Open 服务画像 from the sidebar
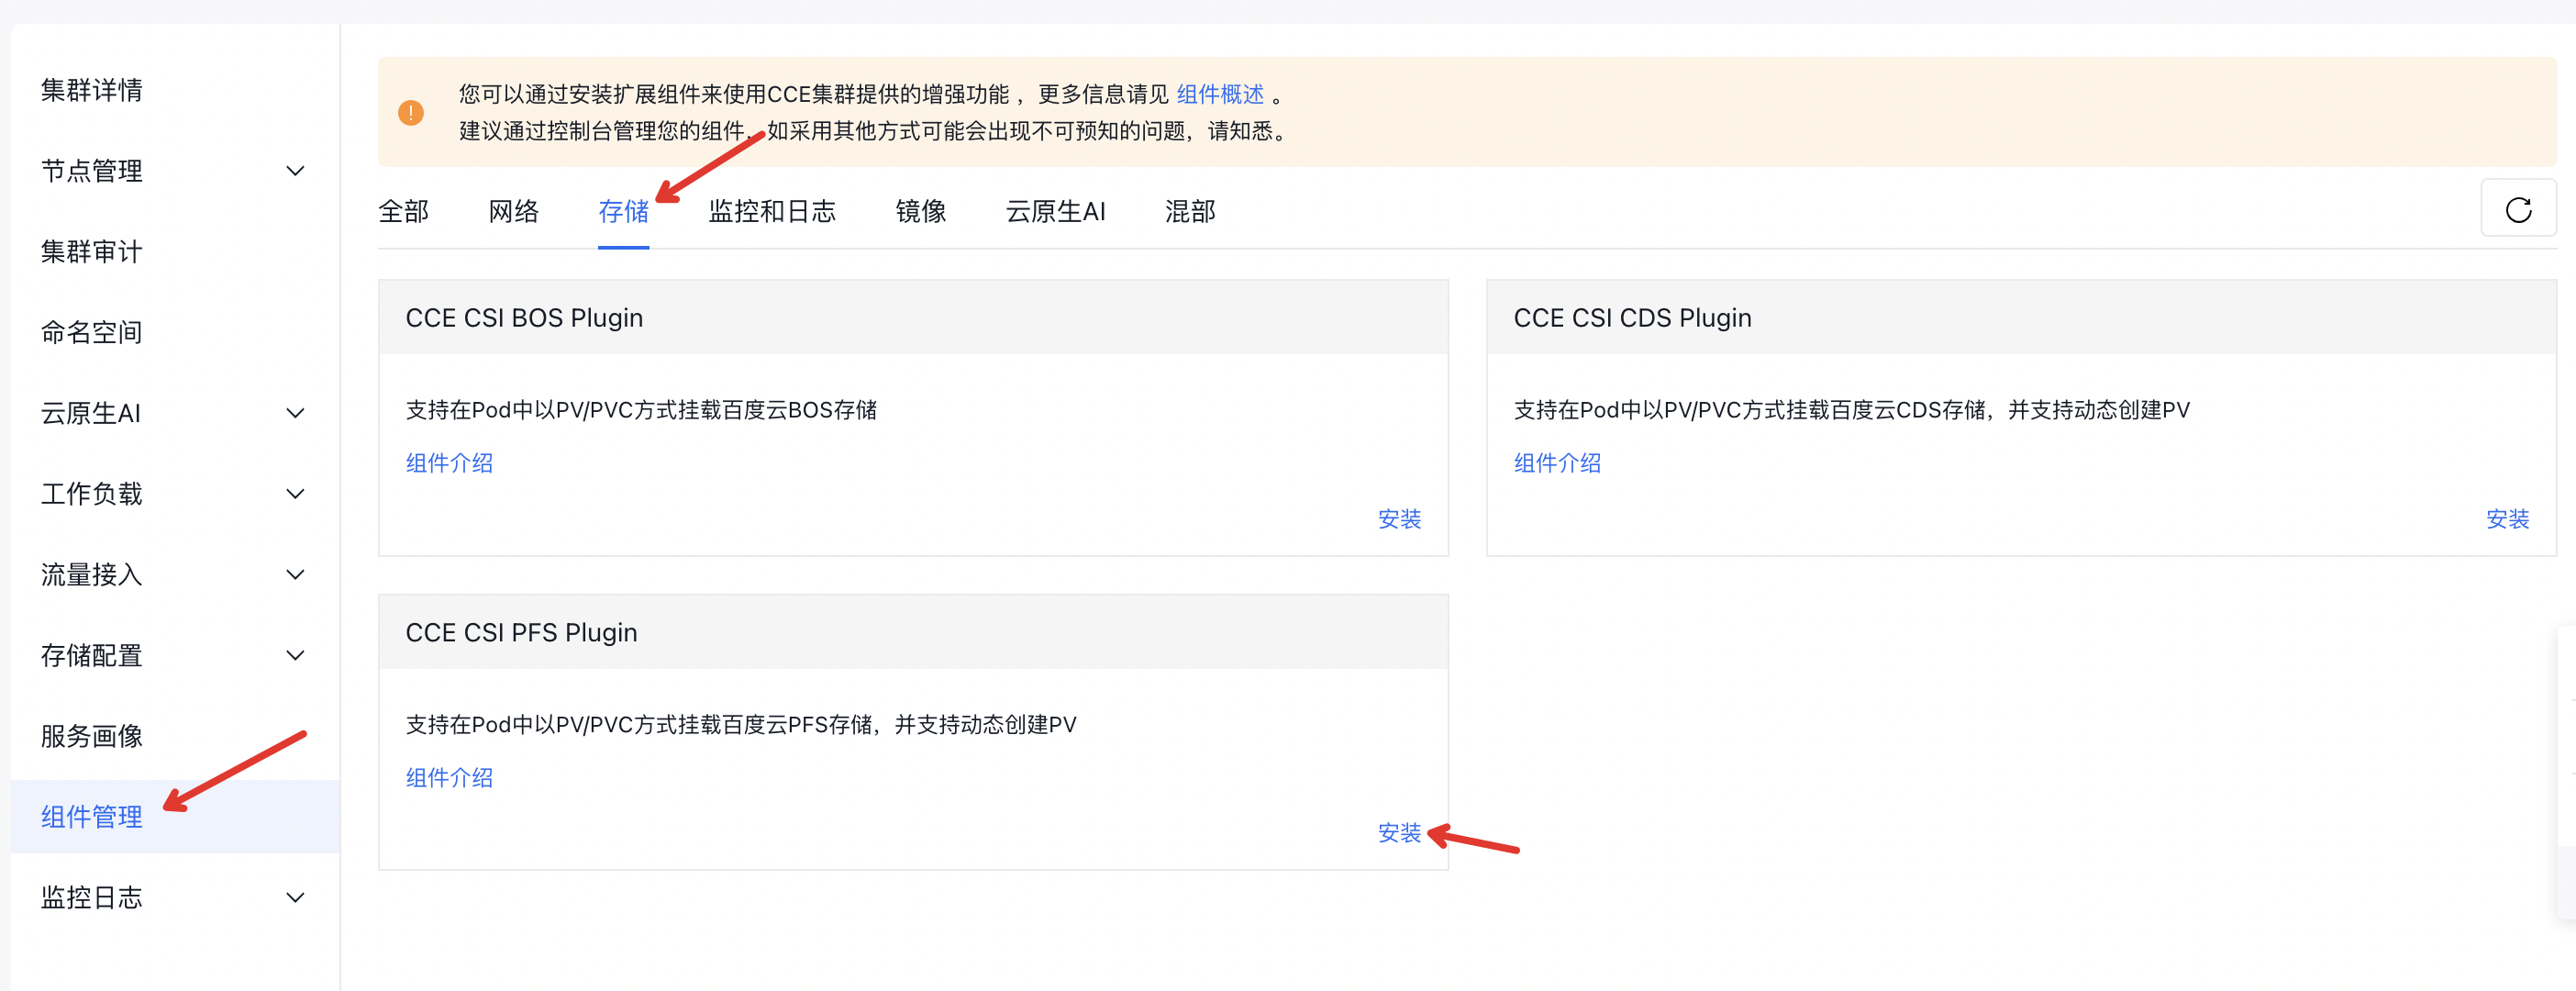Screen dimensions: 2576x991 pyautogui.click(x=91, y=736)
